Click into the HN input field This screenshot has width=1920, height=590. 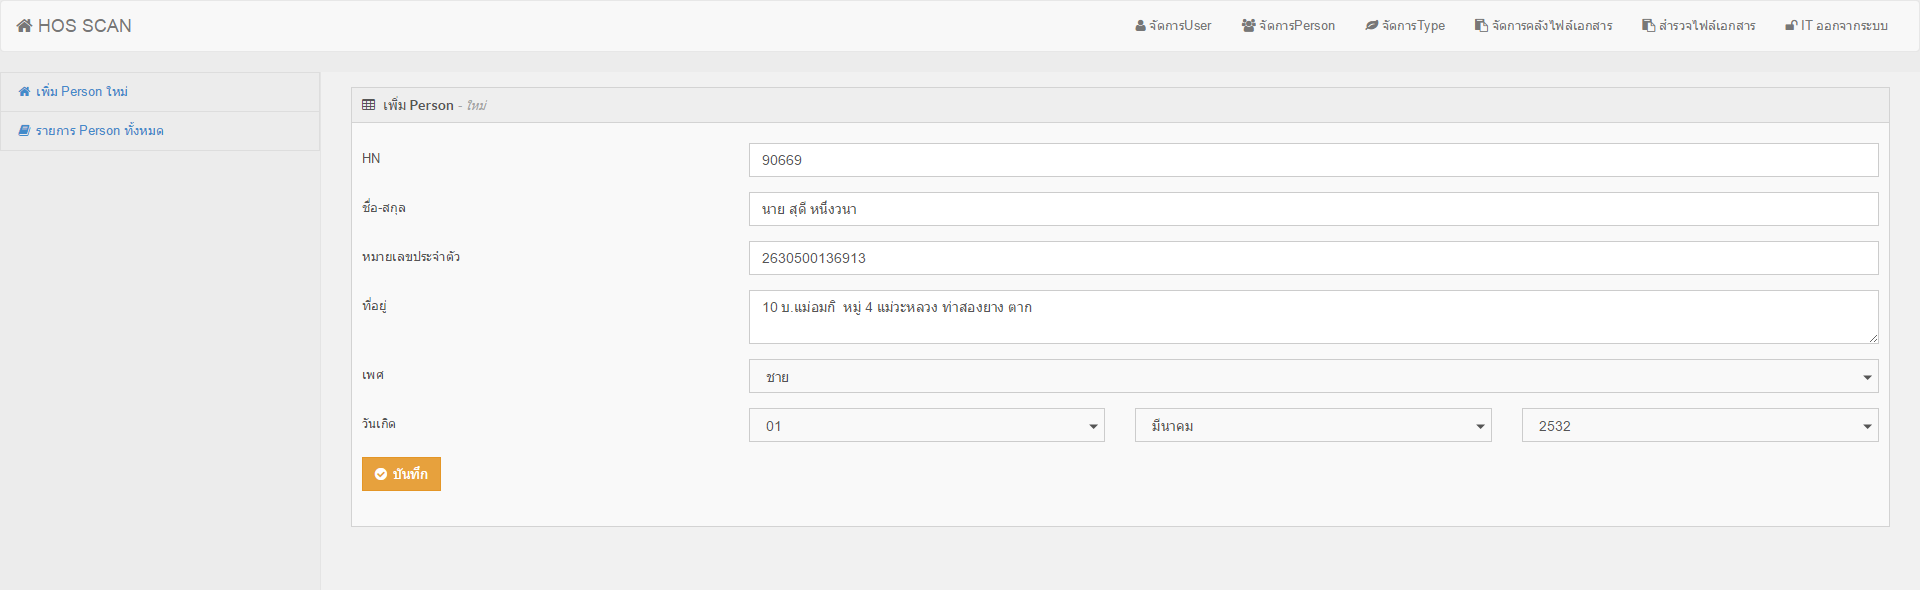pos(1312,160)
